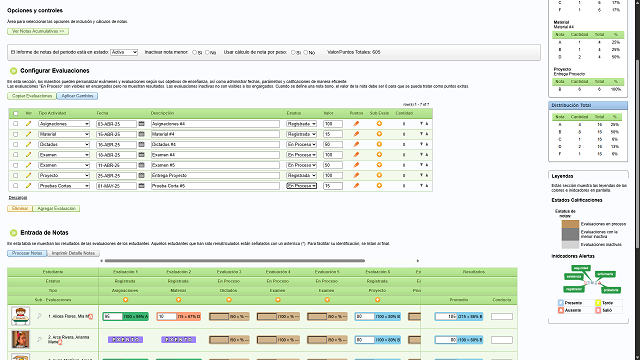Click the Procesar Notas button
This screenshot has width=640, height=360.
27,253
